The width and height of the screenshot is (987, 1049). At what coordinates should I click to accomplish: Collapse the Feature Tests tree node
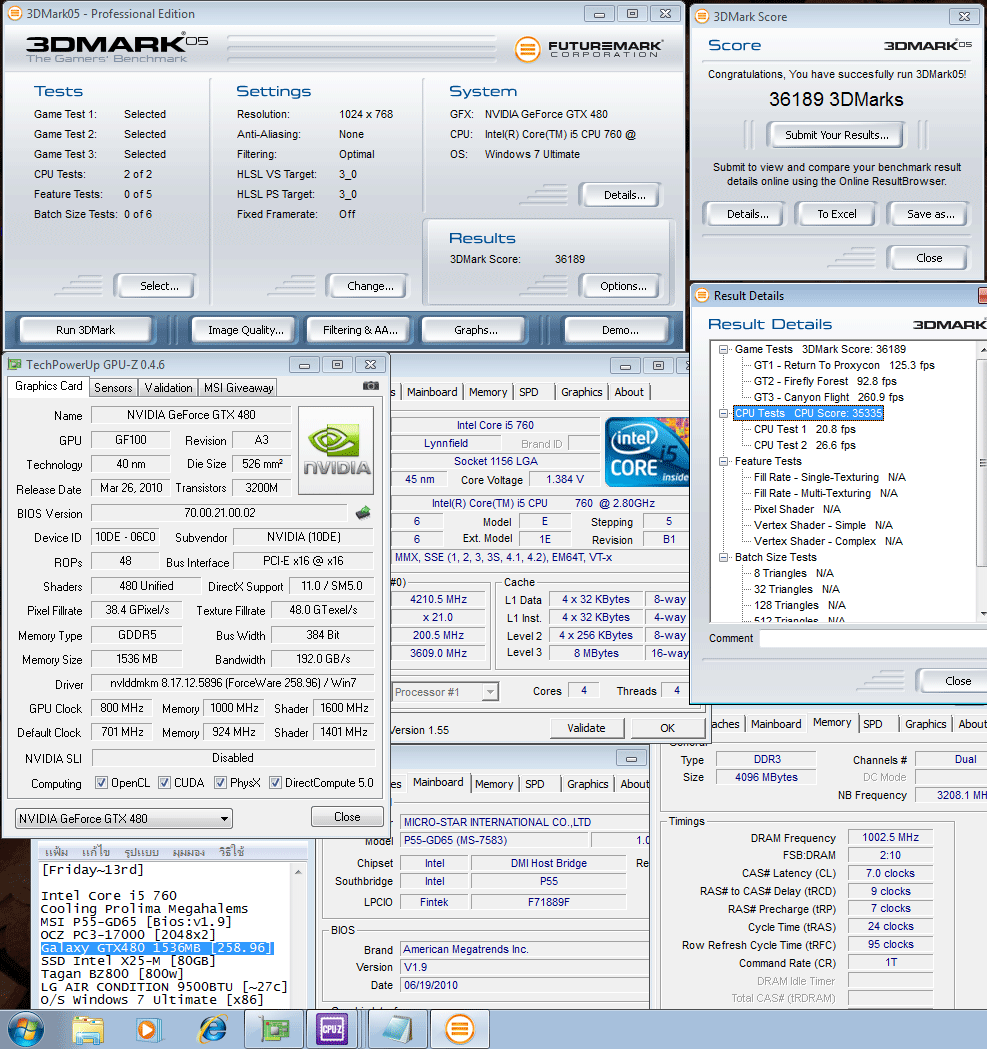pos(723,462)
